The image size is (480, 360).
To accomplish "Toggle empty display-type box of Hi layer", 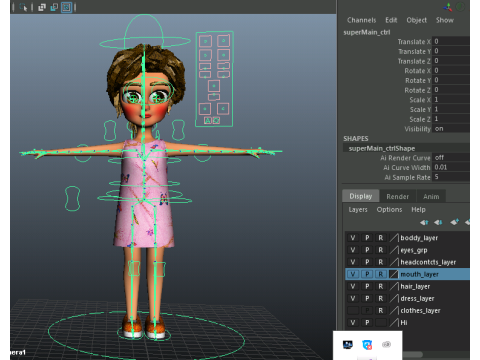I will [x=381, y=322].
